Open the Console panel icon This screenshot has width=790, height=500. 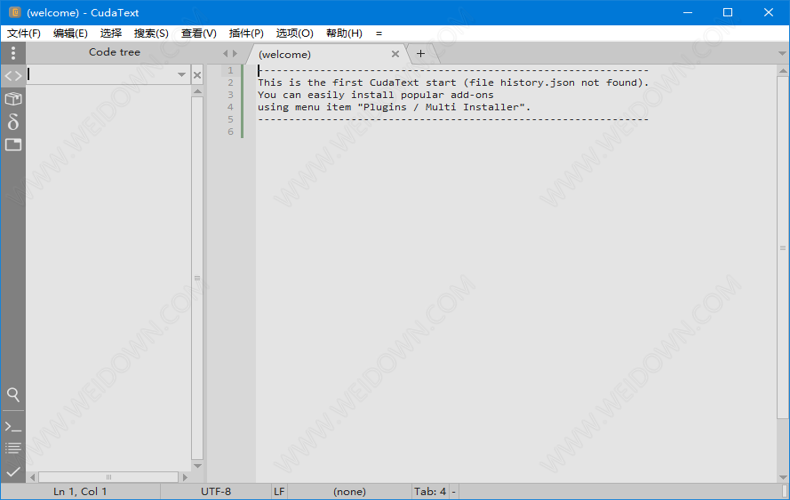(13, 427)
